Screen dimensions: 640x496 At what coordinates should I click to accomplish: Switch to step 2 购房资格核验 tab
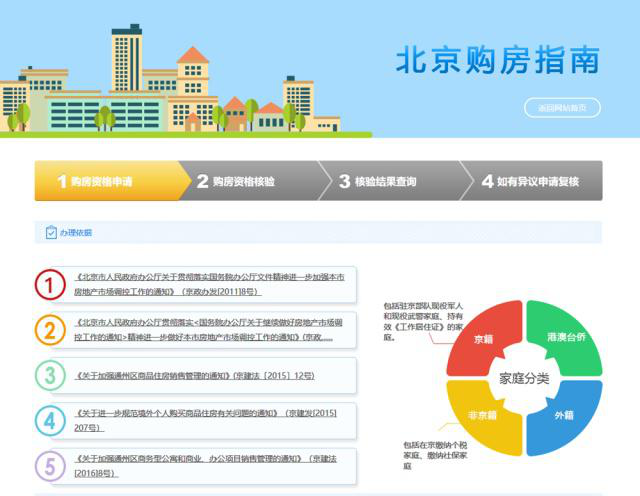[x=256, y=181]
